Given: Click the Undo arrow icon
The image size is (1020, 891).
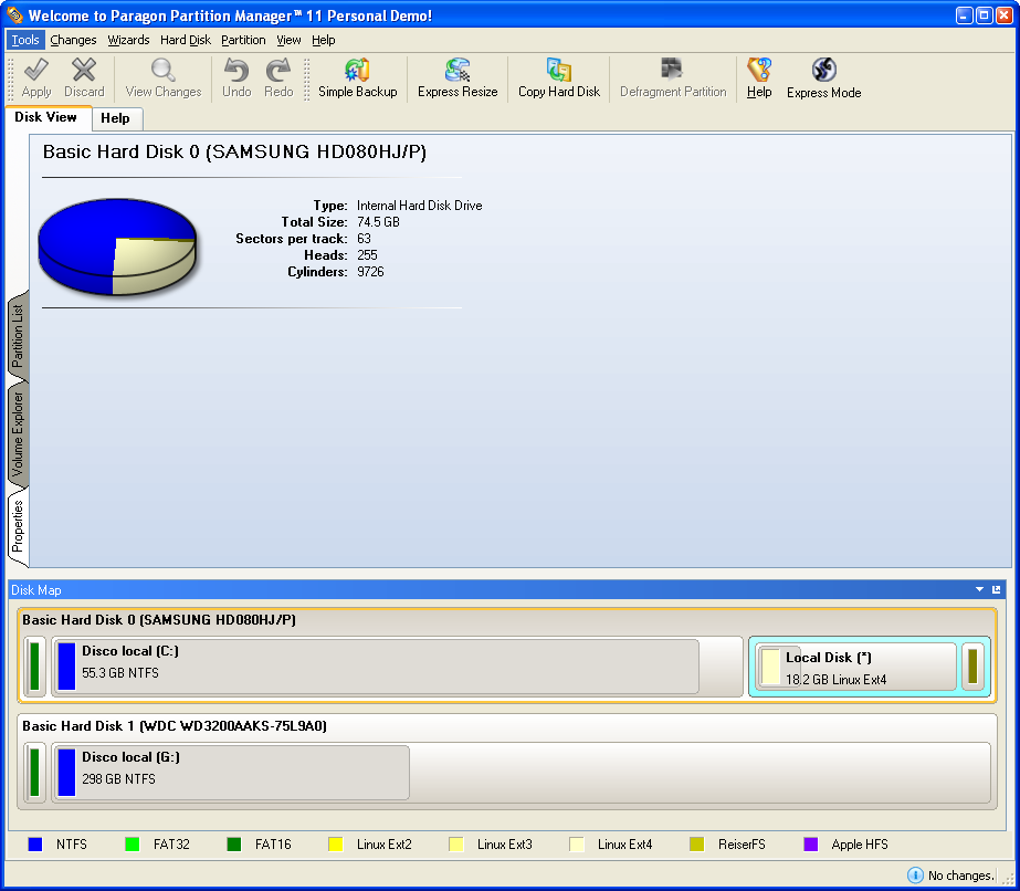Looking at the screenshot, I should [x=236, y=69].
